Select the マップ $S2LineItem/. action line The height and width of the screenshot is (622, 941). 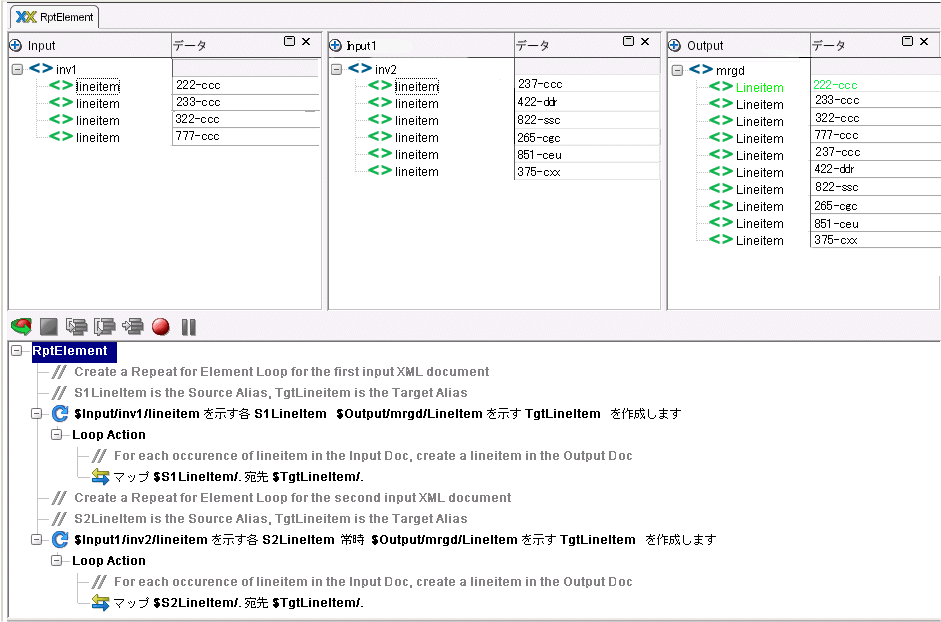(238, 603)
